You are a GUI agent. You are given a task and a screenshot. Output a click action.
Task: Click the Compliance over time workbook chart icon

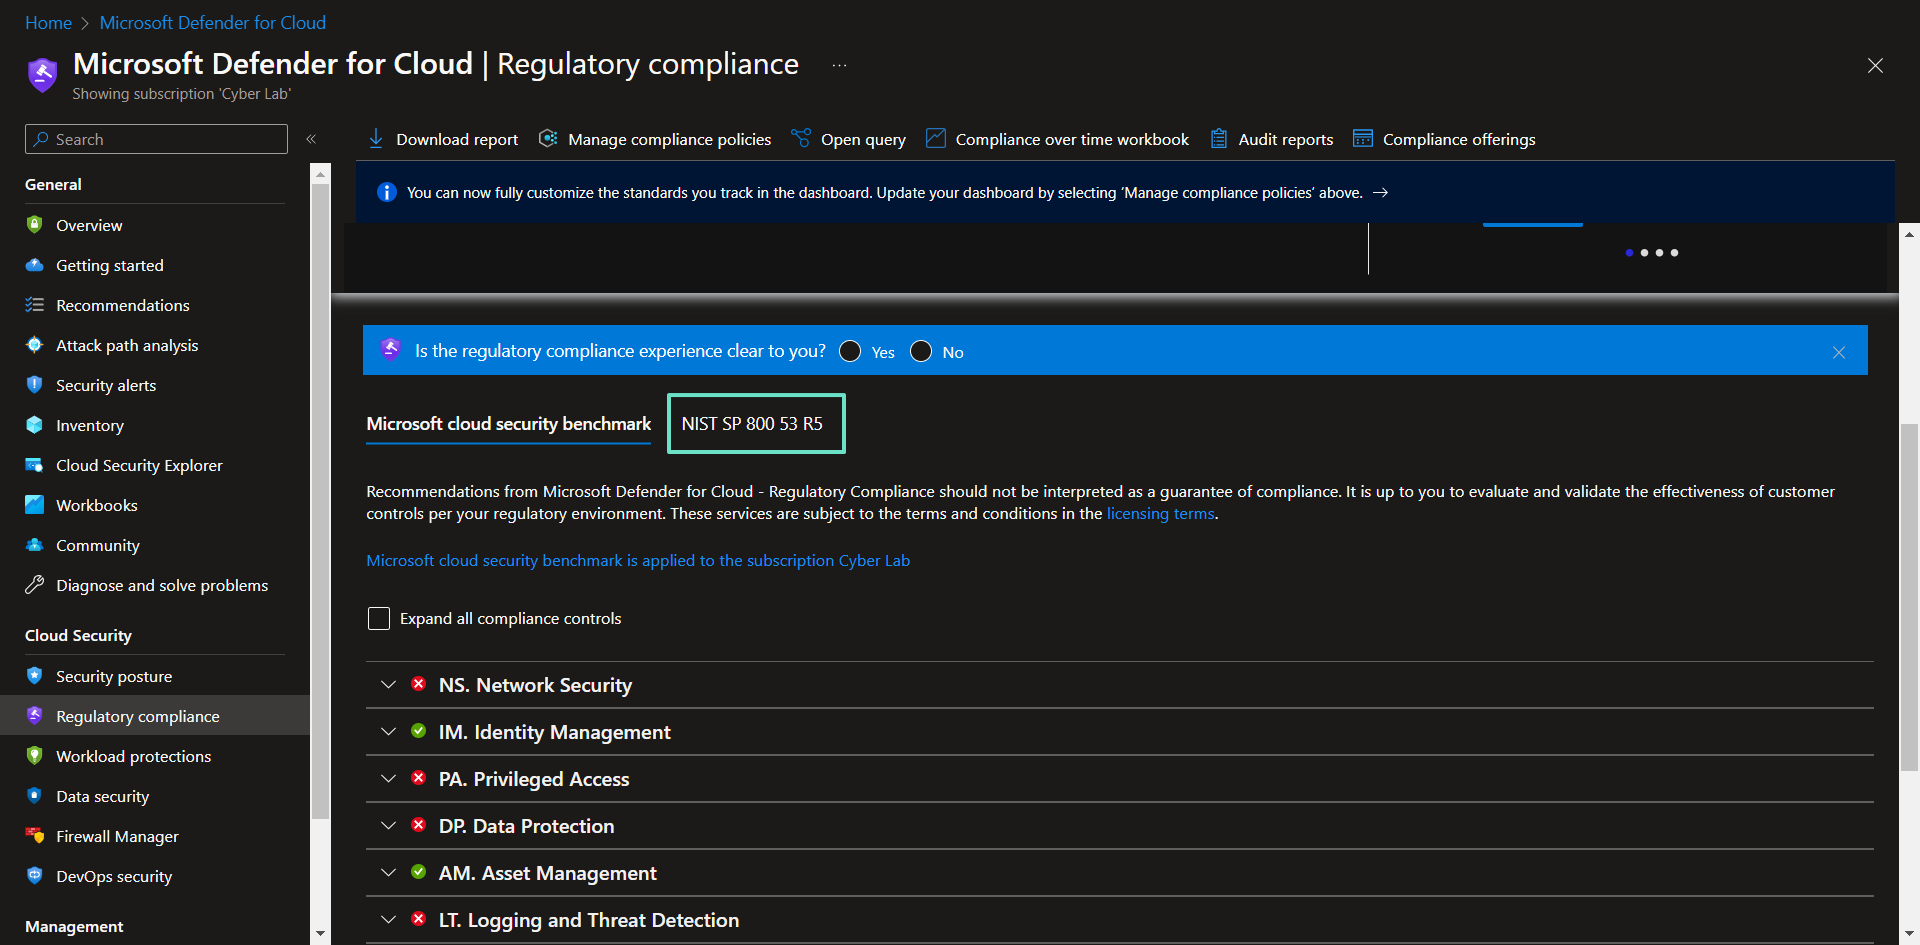[935, 138]
